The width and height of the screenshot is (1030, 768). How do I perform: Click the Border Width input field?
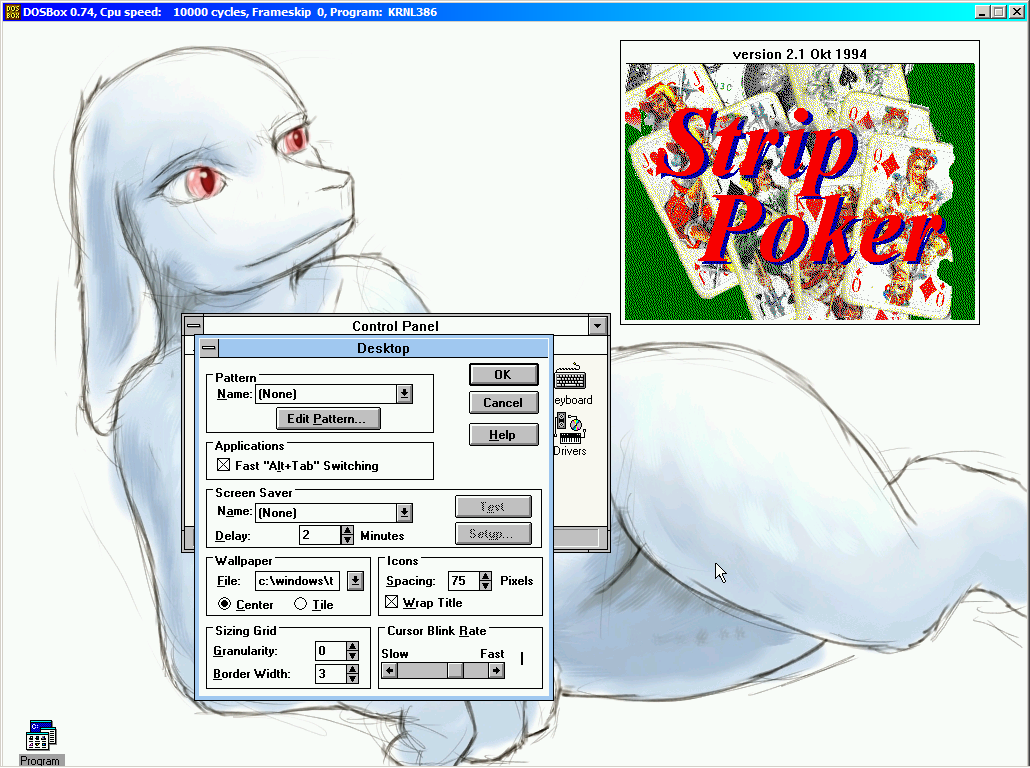(x=328, y=674)
